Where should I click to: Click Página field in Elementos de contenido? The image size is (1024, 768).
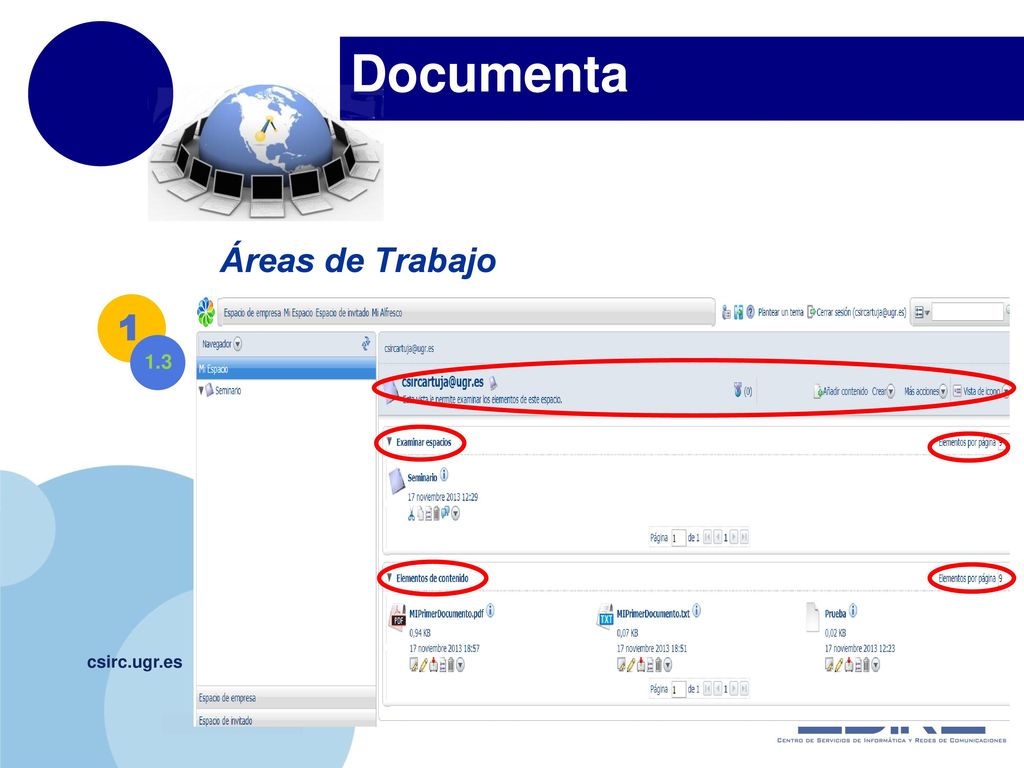678,690
